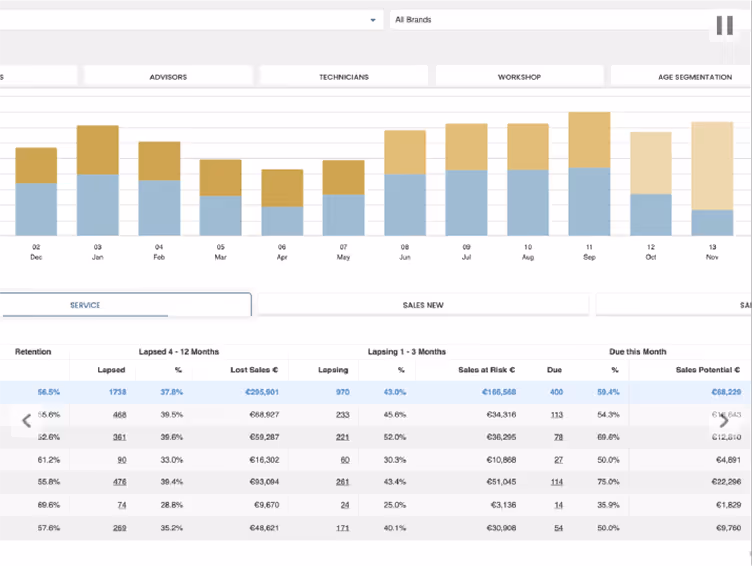752x566 pixels.
Task: Open lapsing count 221 link
Action: click(342, 437)
